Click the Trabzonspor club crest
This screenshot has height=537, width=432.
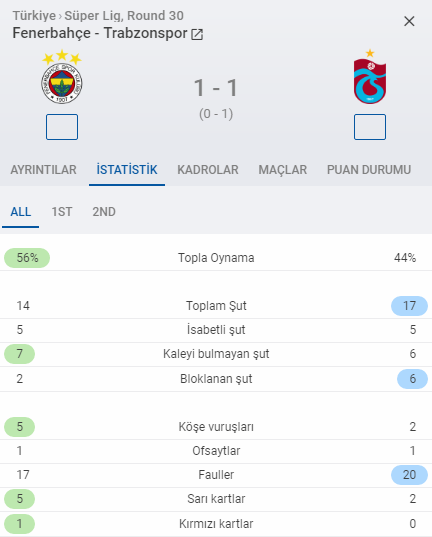pyautogui.click(x=370, y=77)
